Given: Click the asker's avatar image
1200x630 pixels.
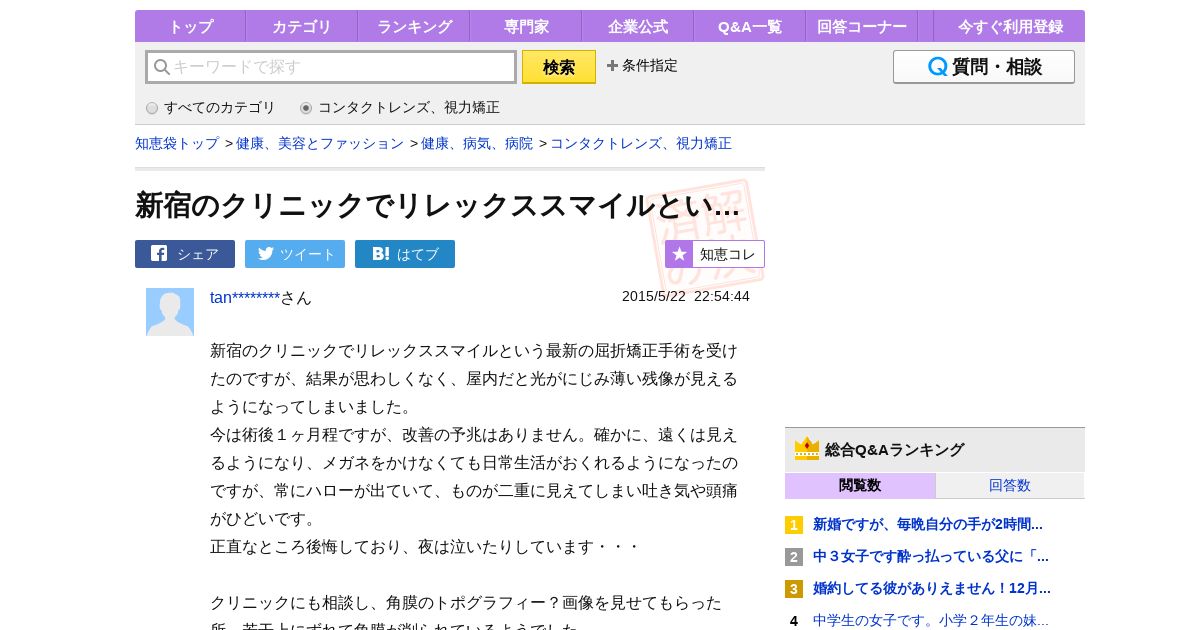Looking at the screenshot, I should click(x=170, y=312).
